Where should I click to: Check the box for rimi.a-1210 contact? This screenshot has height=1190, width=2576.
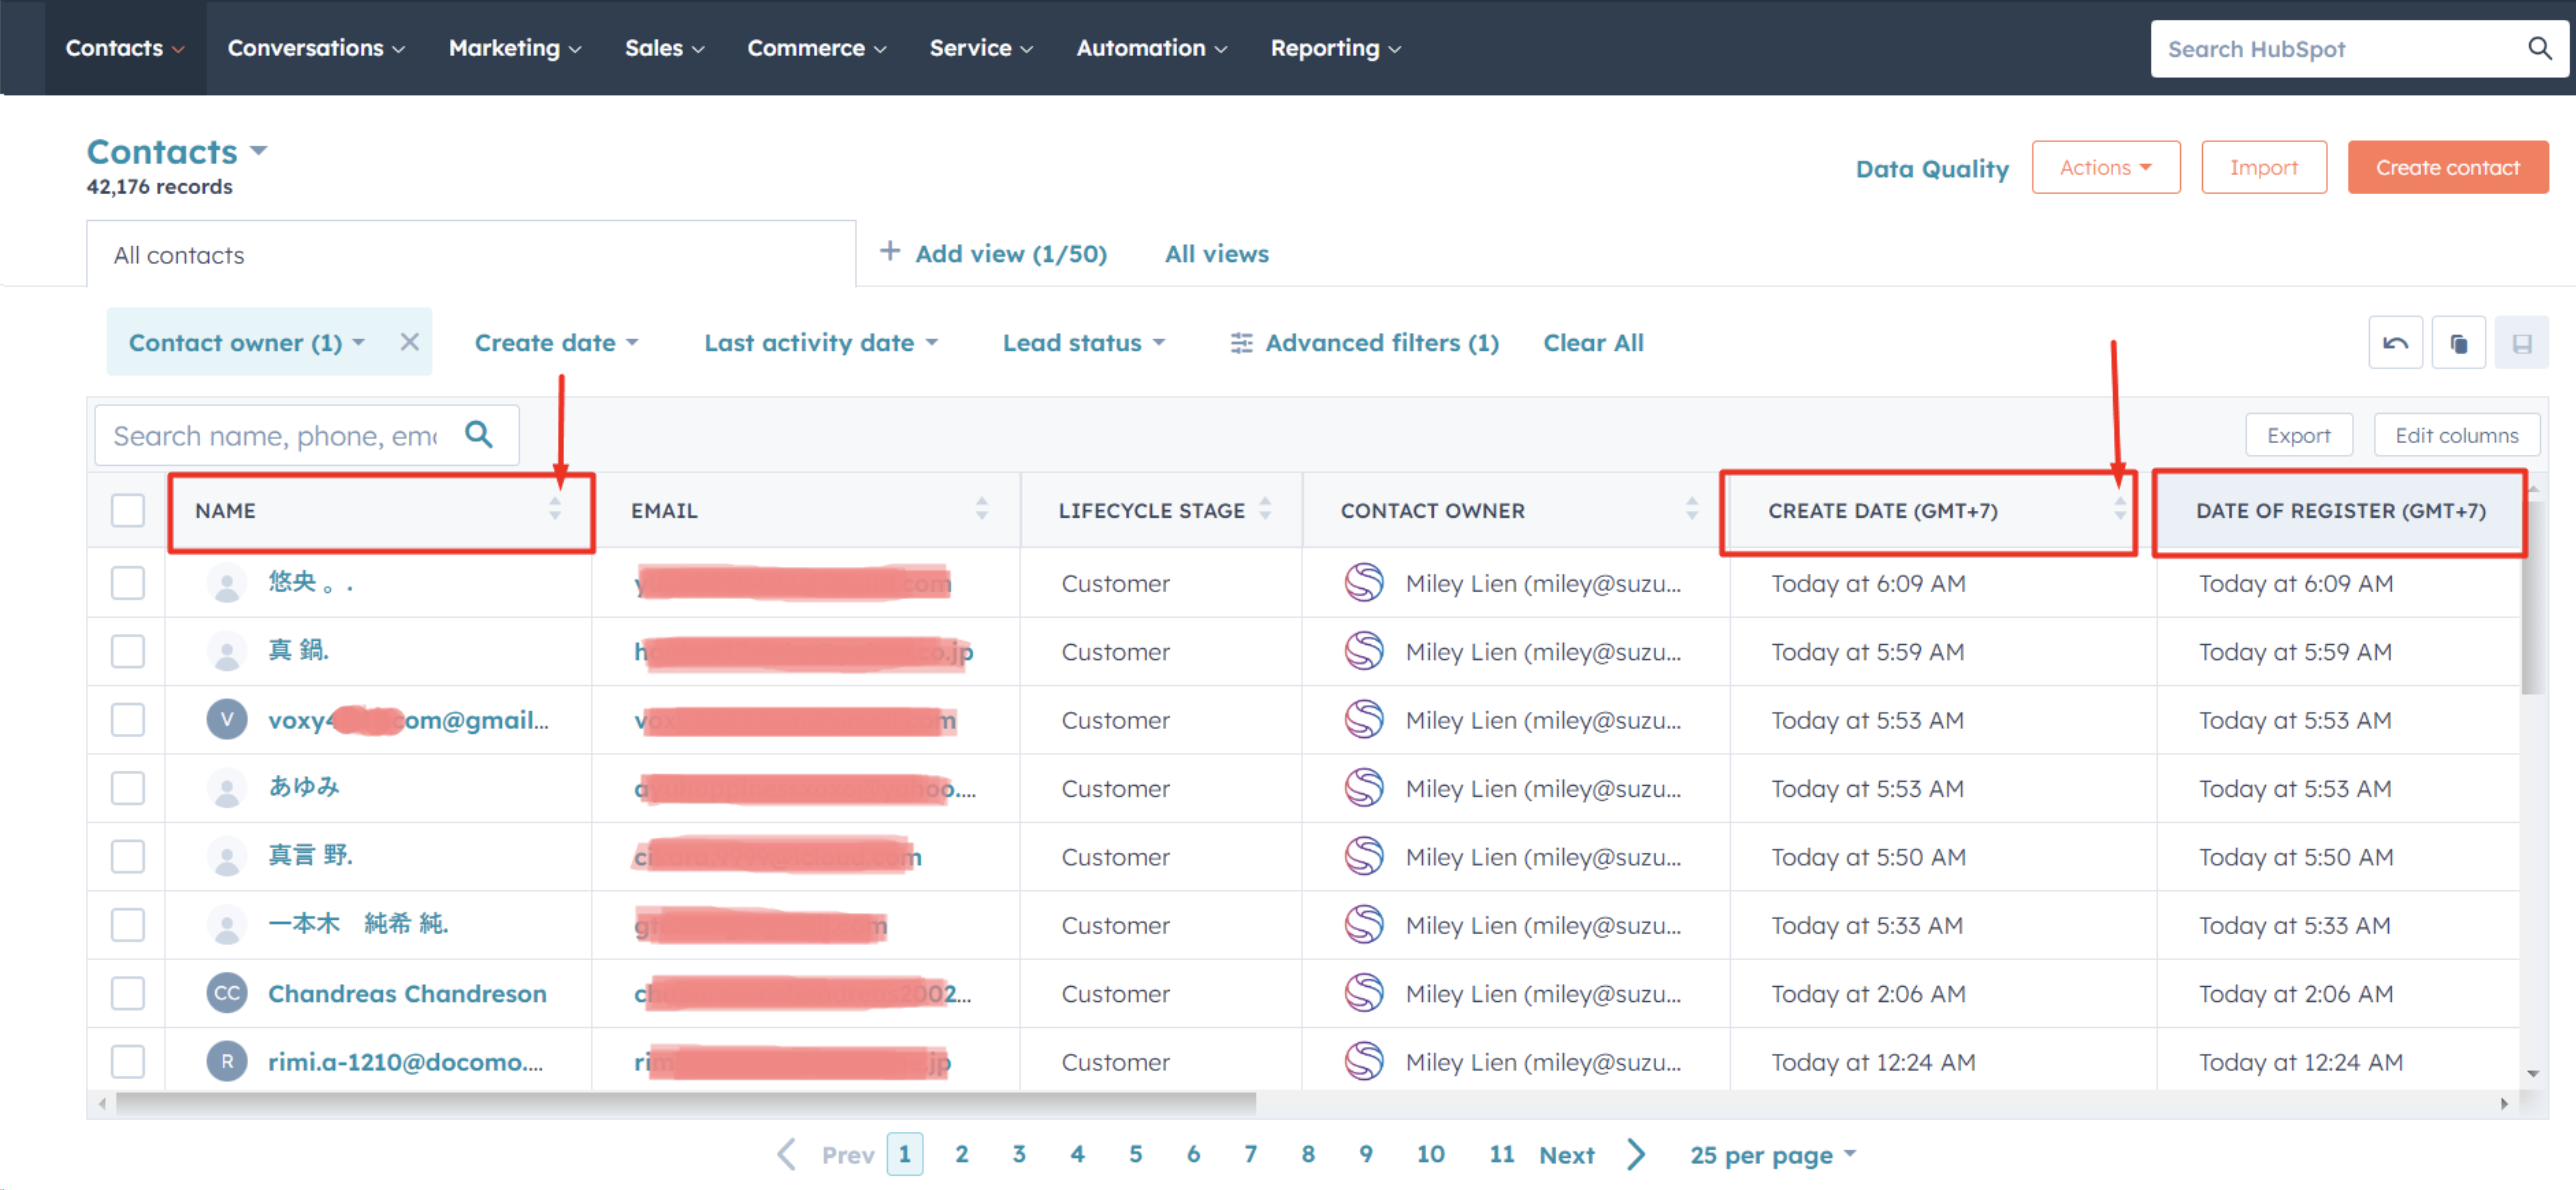pyautogui.click(x=128, y=1061)
